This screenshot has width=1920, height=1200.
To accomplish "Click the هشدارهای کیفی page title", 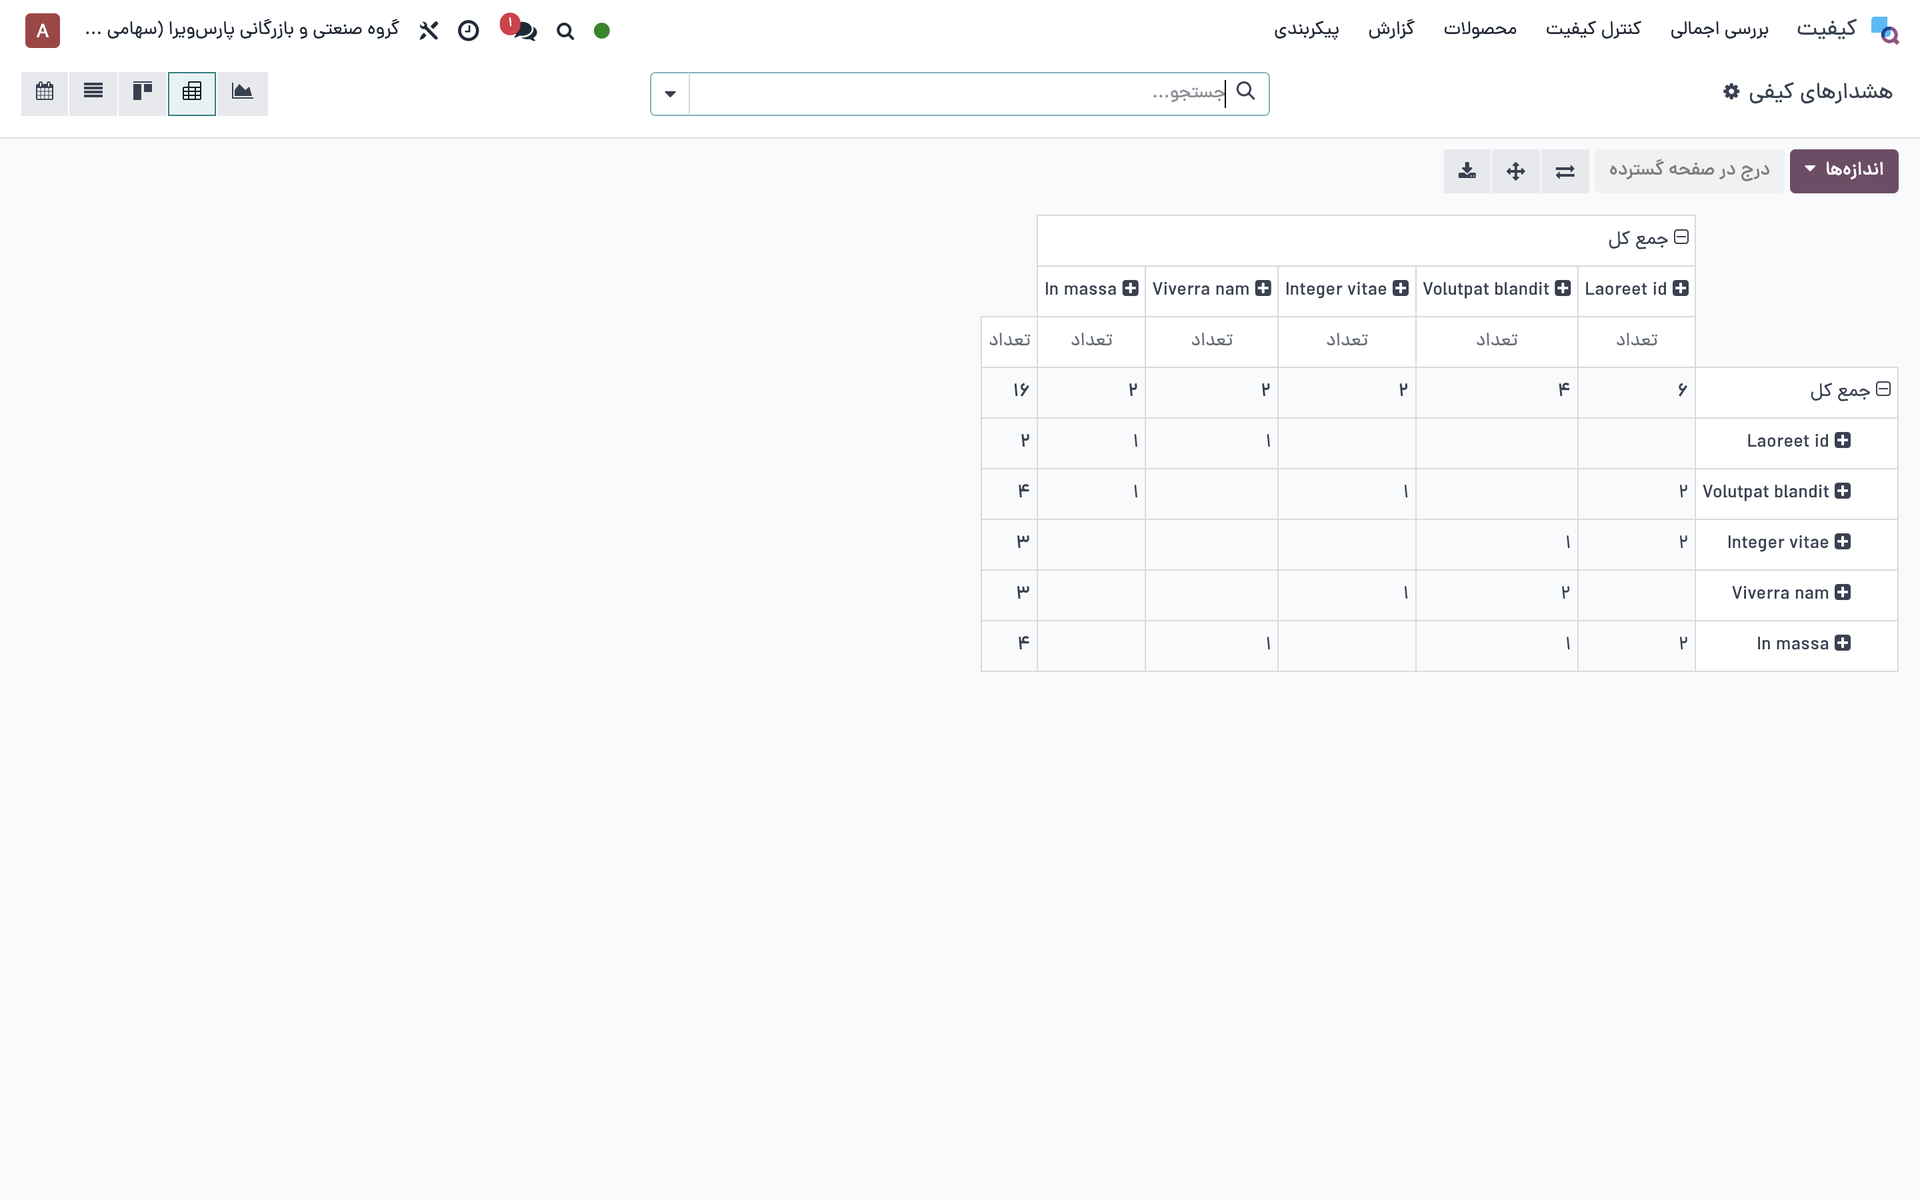I will click(1820, 92).
